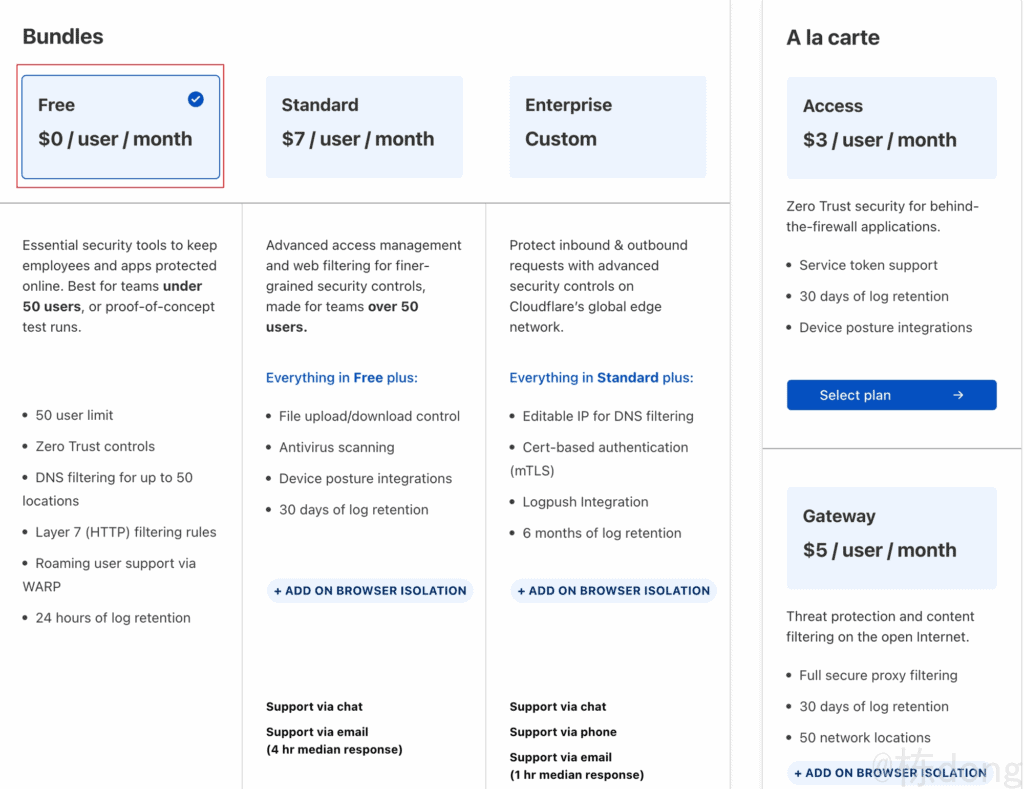The image size is (1024, 789).
Task: Click '(1 hr median response)' text
Action: coord(577,775)
